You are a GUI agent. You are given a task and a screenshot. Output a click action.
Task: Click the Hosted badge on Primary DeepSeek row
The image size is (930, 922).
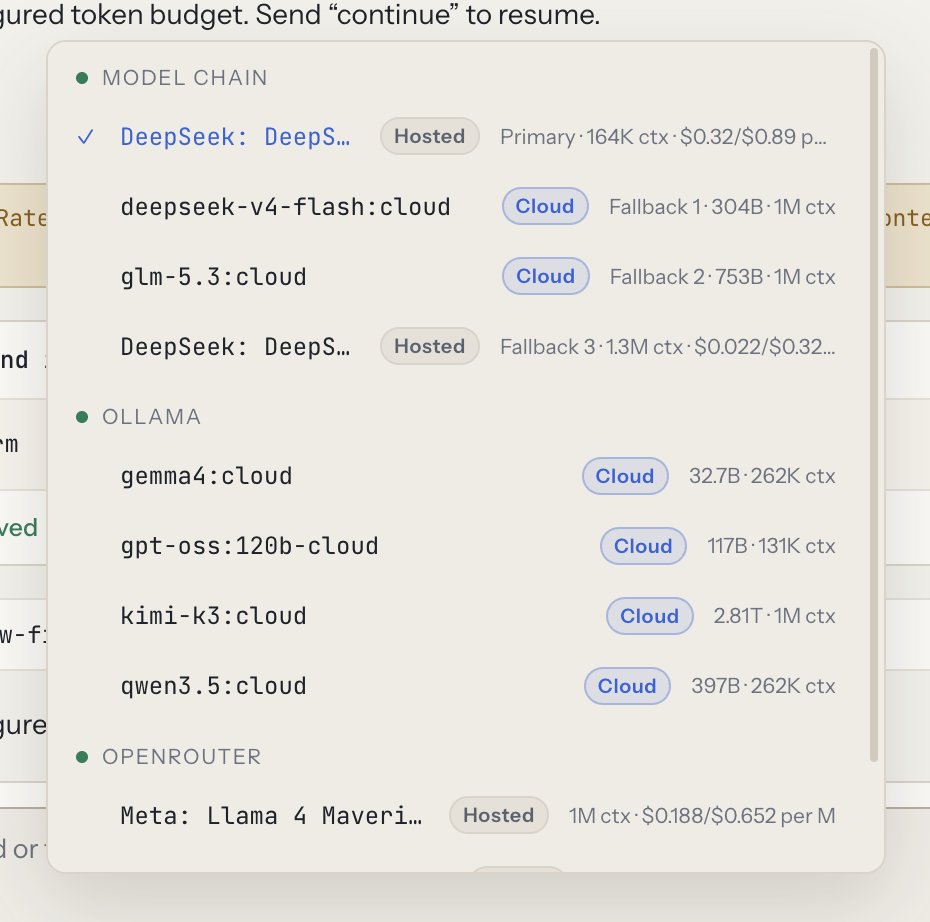[430, 136]
